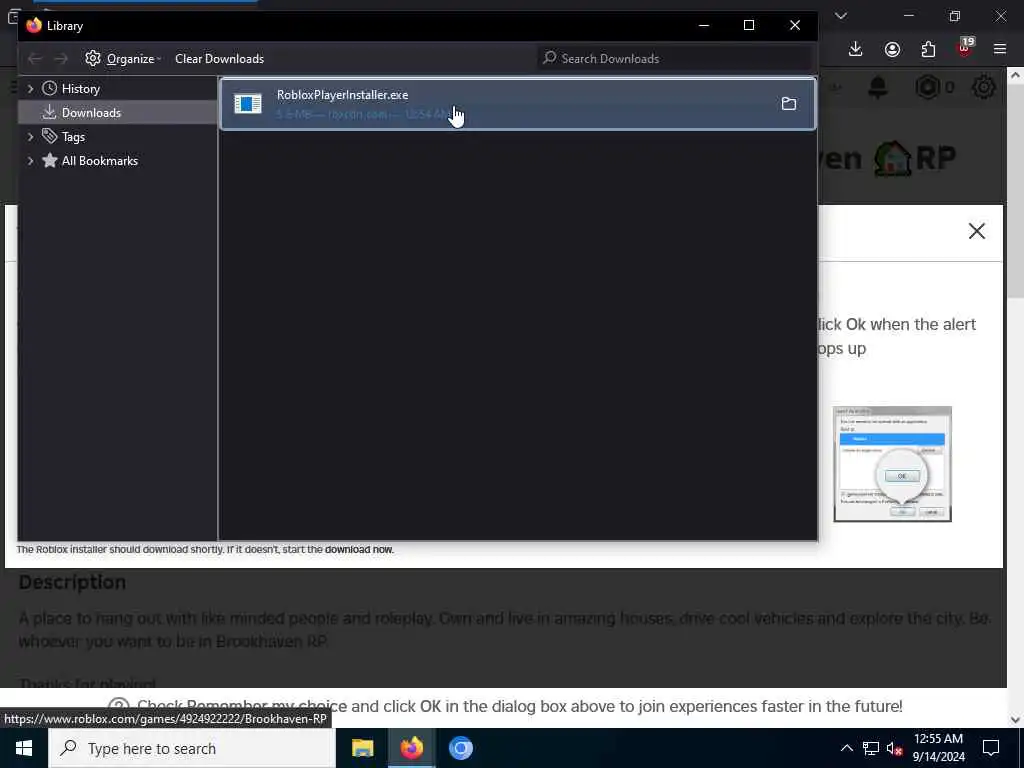1024x768 pixels.
Task: Select Tags in Library sidebar
Action: coord(73,136)
